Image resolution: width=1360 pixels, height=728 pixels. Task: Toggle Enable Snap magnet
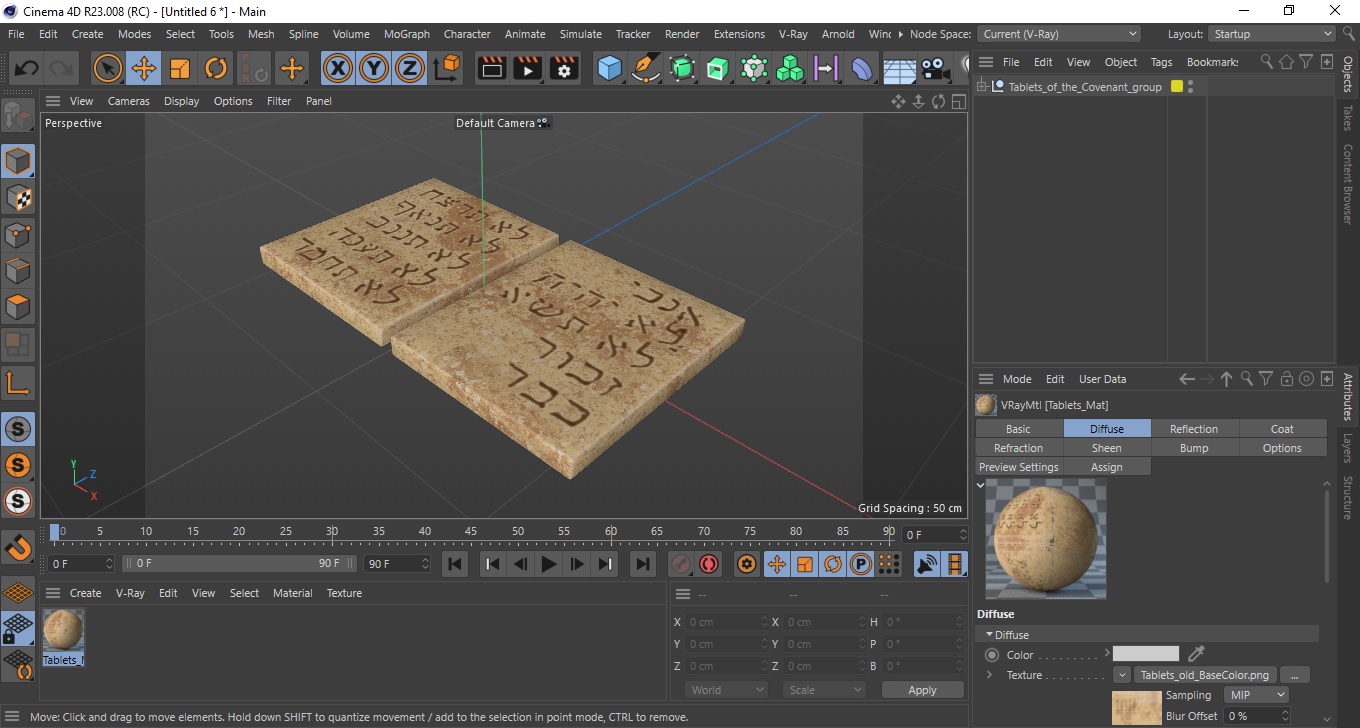click(x=18, y=547)
